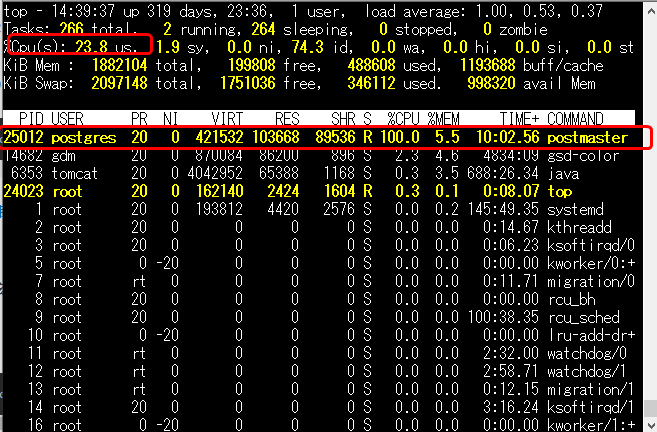Click the ksoftirqd/0 command
The width and height of the screenshot is (657, 432).
click(591, 246)
